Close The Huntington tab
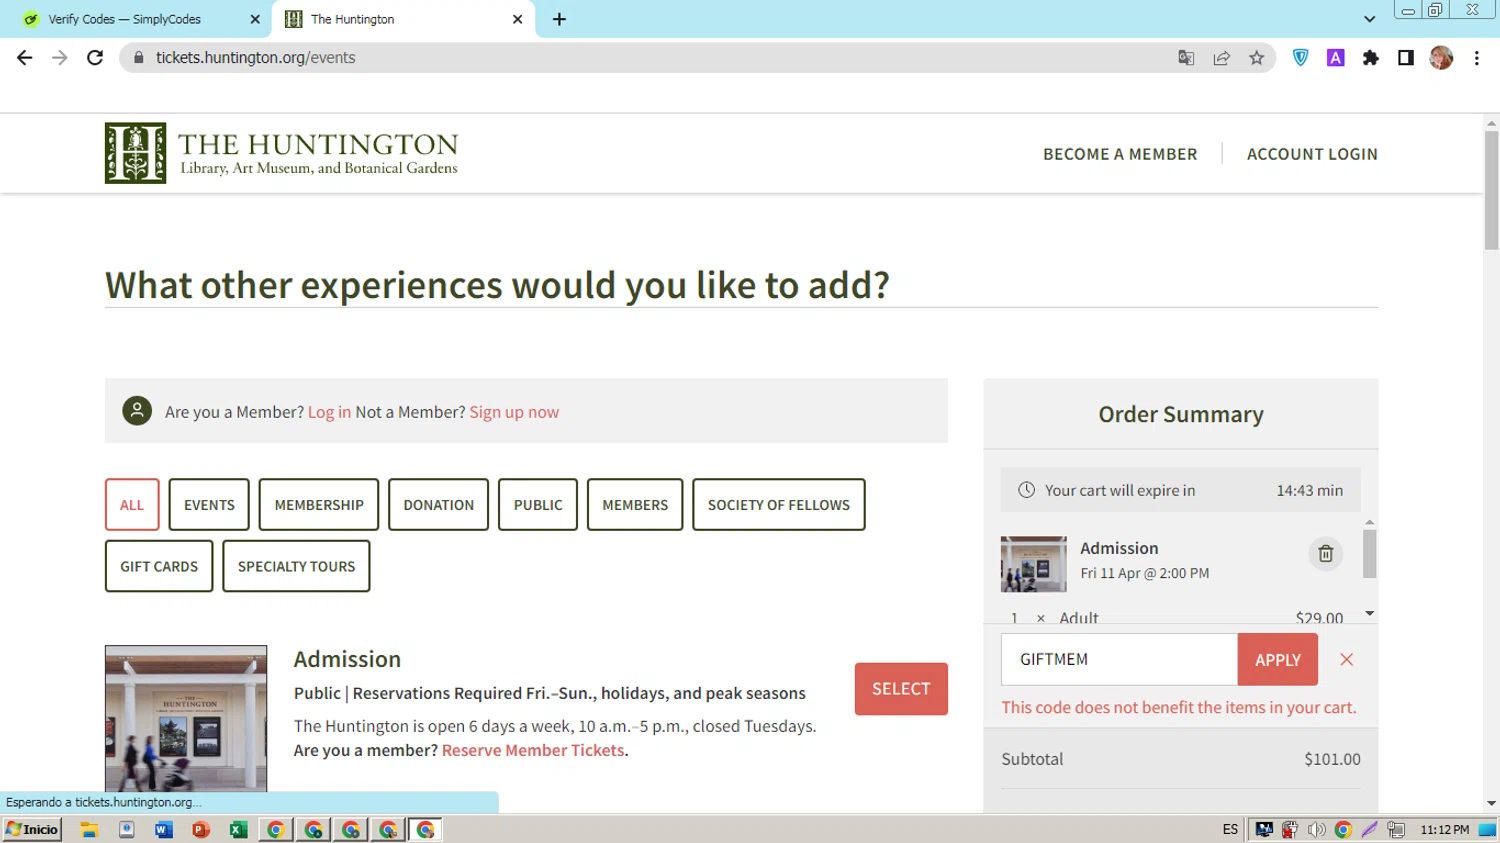 [x=517, y=19]
